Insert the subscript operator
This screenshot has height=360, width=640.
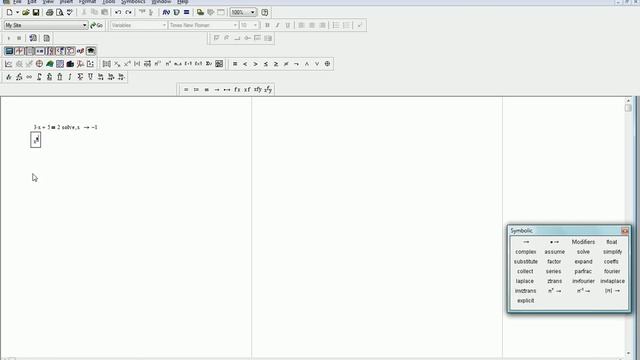pyautogui.click(x=117, y=64)
